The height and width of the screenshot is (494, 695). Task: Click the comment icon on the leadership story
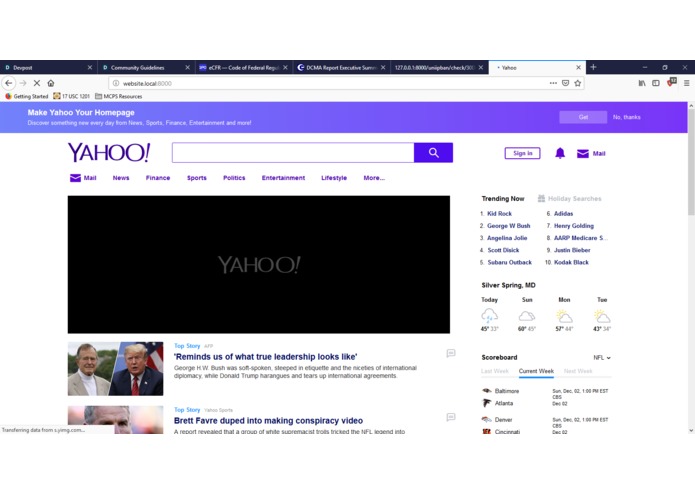[x=451, y=353]
